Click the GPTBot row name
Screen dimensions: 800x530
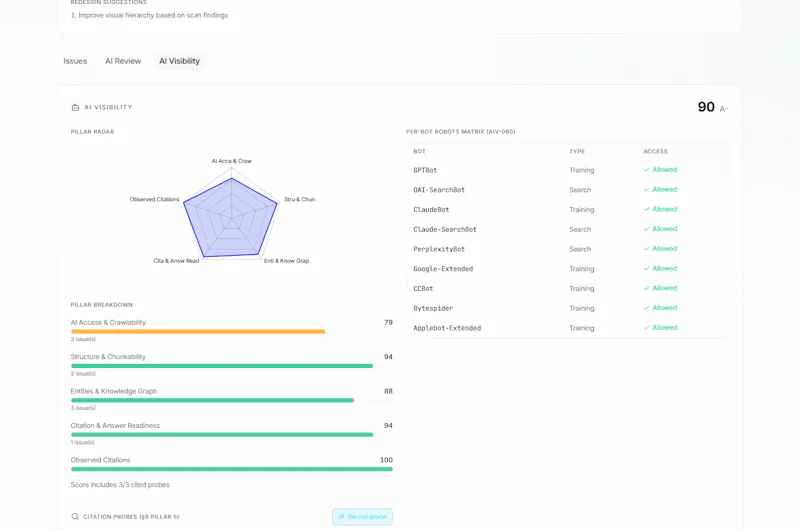[x=425, y=170]
